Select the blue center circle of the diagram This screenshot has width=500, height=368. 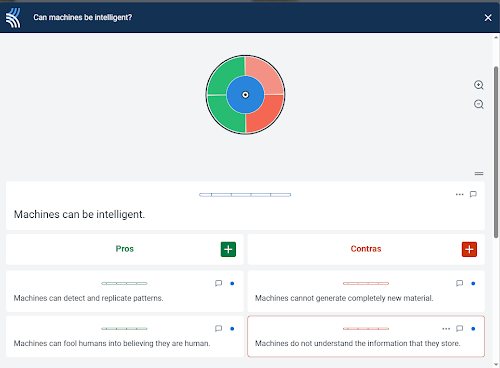(245, 95)
